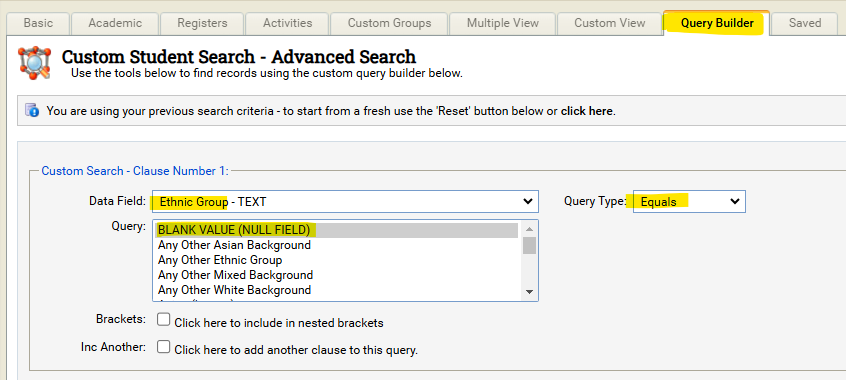Tick the nested brackets checkbox
The height and width of the screenshot is (380, 846).
163,320
